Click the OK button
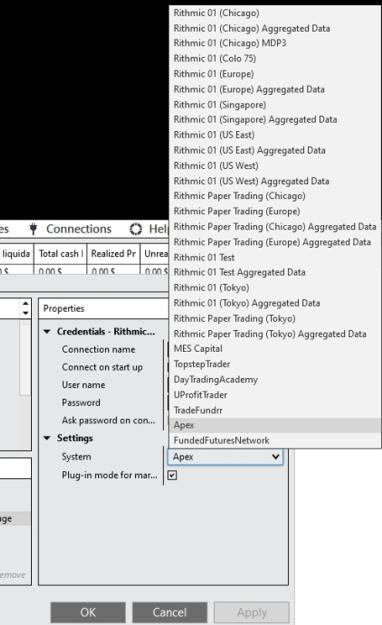The width and height of the screenshot is (382, 625). pos(88,612)
